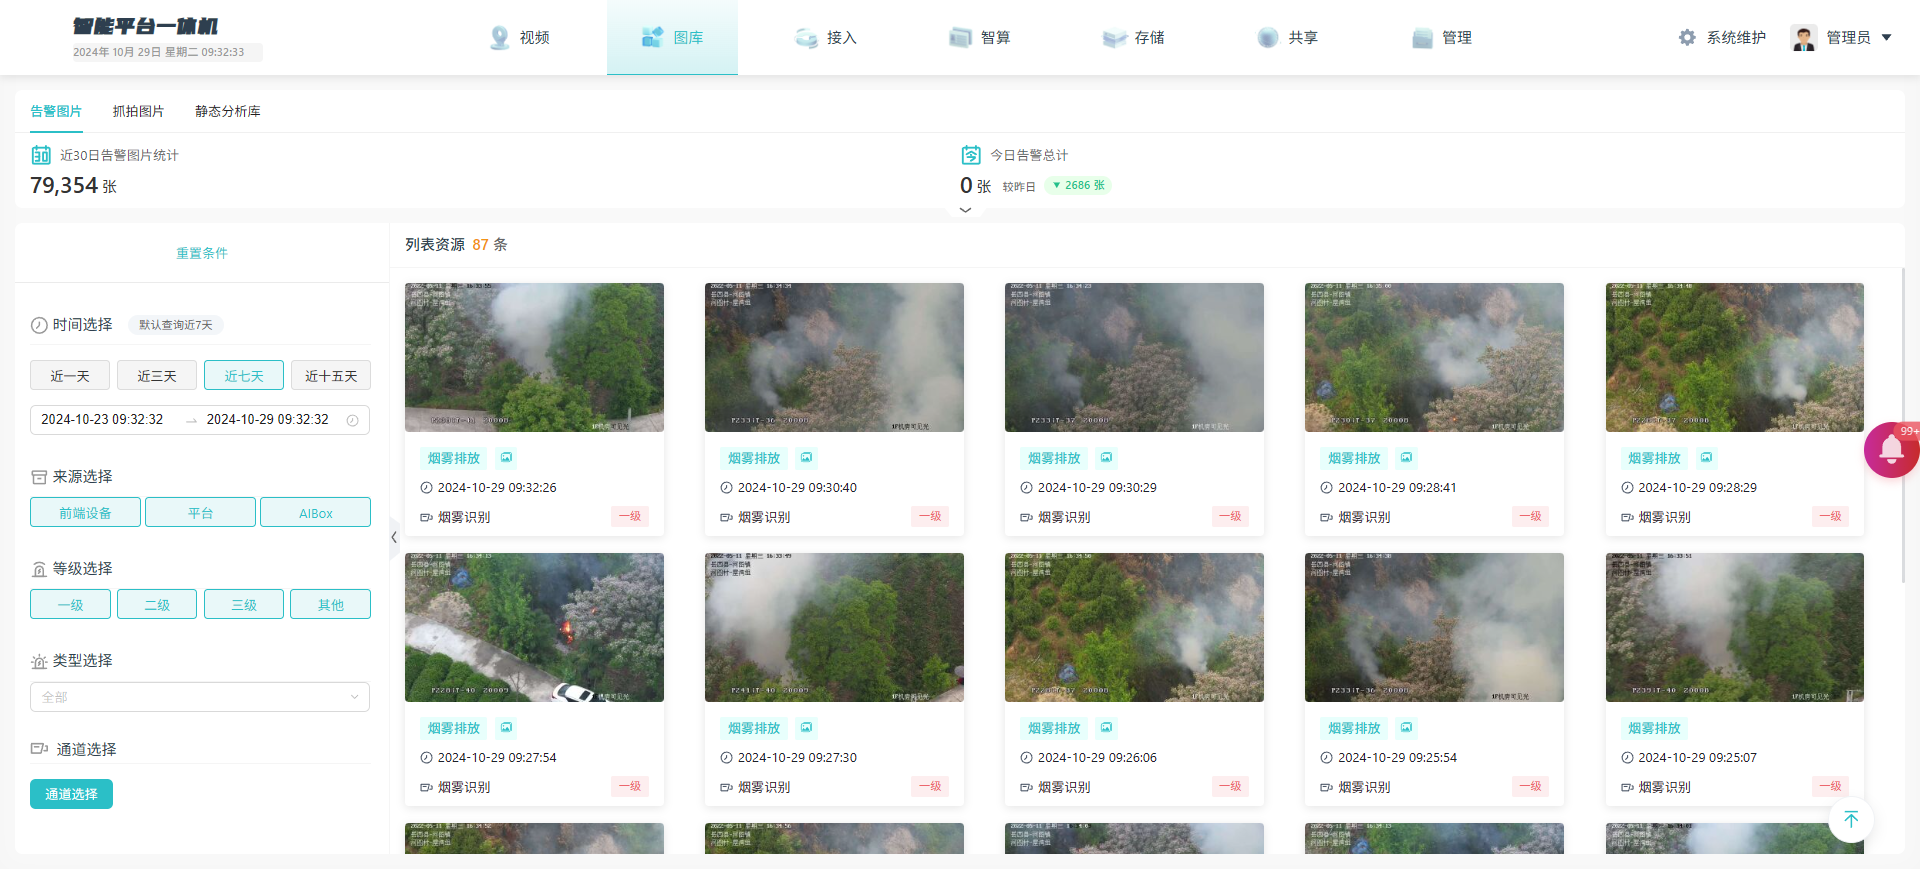Click the clock icon on 09:26:06 card
The height and width of the screenshot is (869, 1920).
point(1026,758)
